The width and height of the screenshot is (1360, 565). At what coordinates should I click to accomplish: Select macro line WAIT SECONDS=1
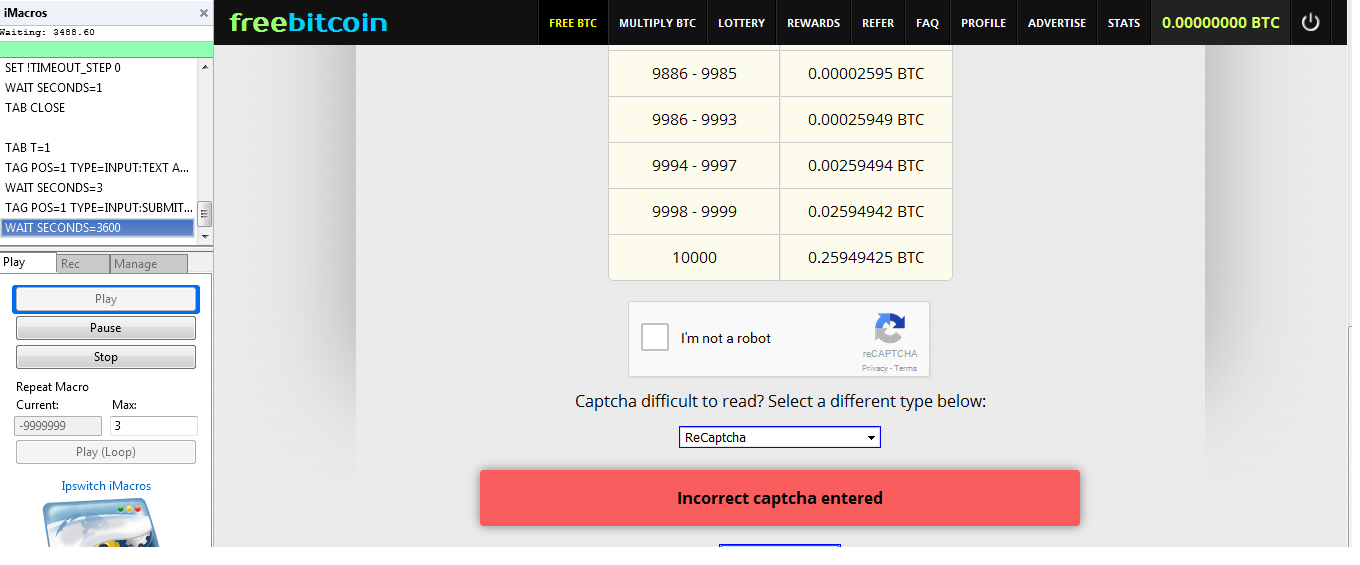(98, 88)
